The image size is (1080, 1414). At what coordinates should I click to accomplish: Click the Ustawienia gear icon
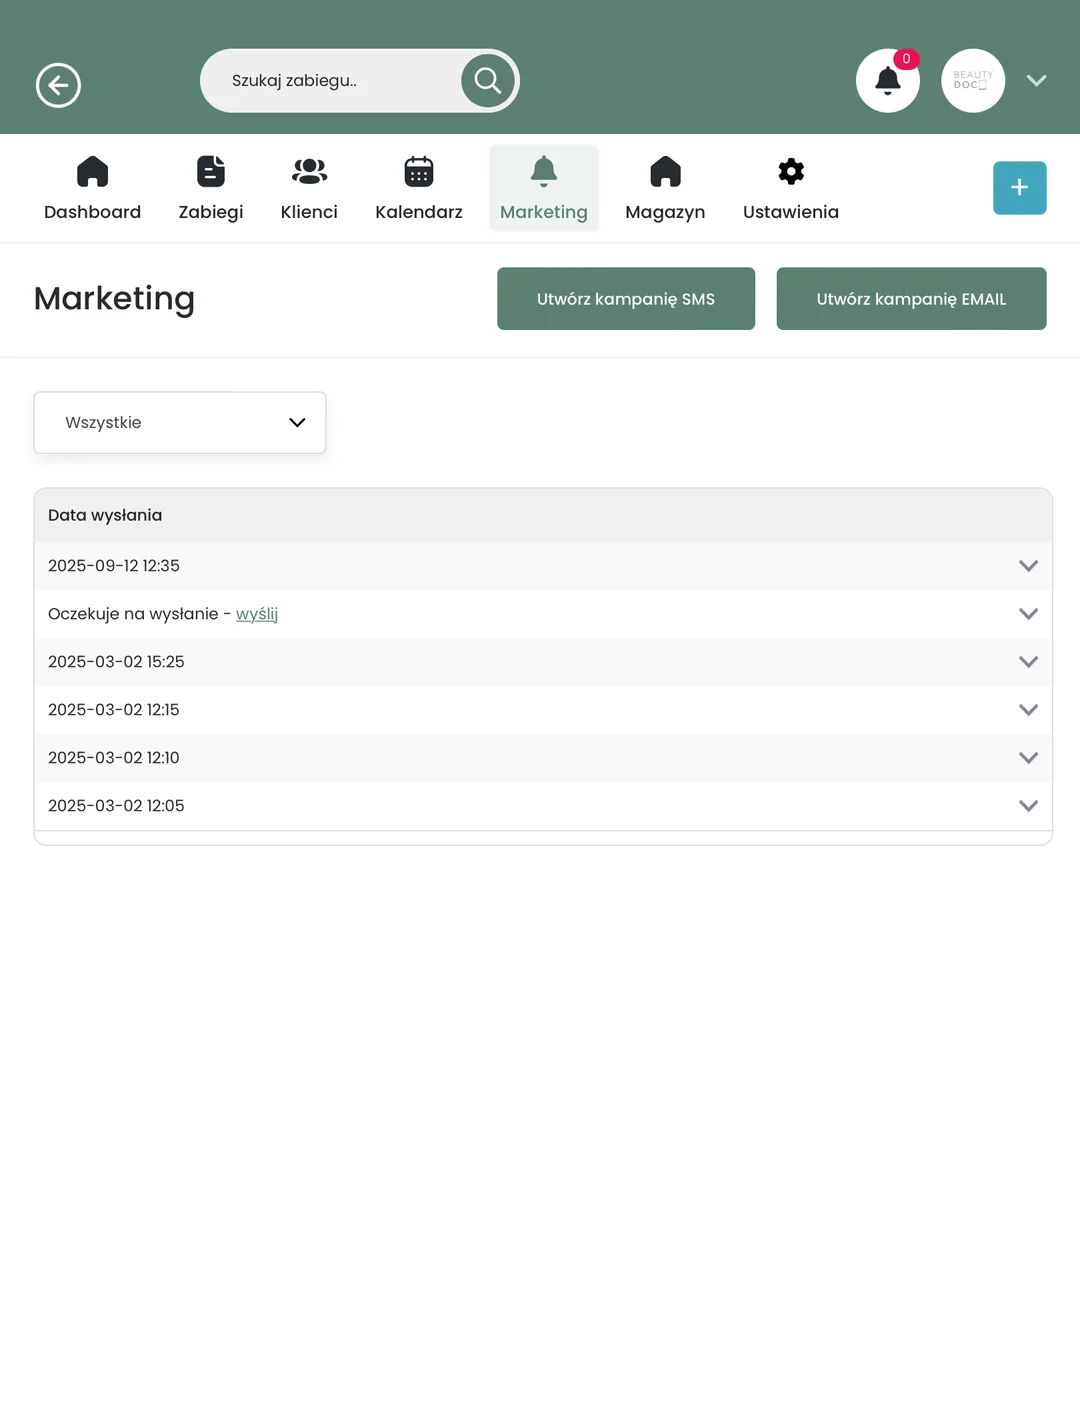click(x=791, y=172)
